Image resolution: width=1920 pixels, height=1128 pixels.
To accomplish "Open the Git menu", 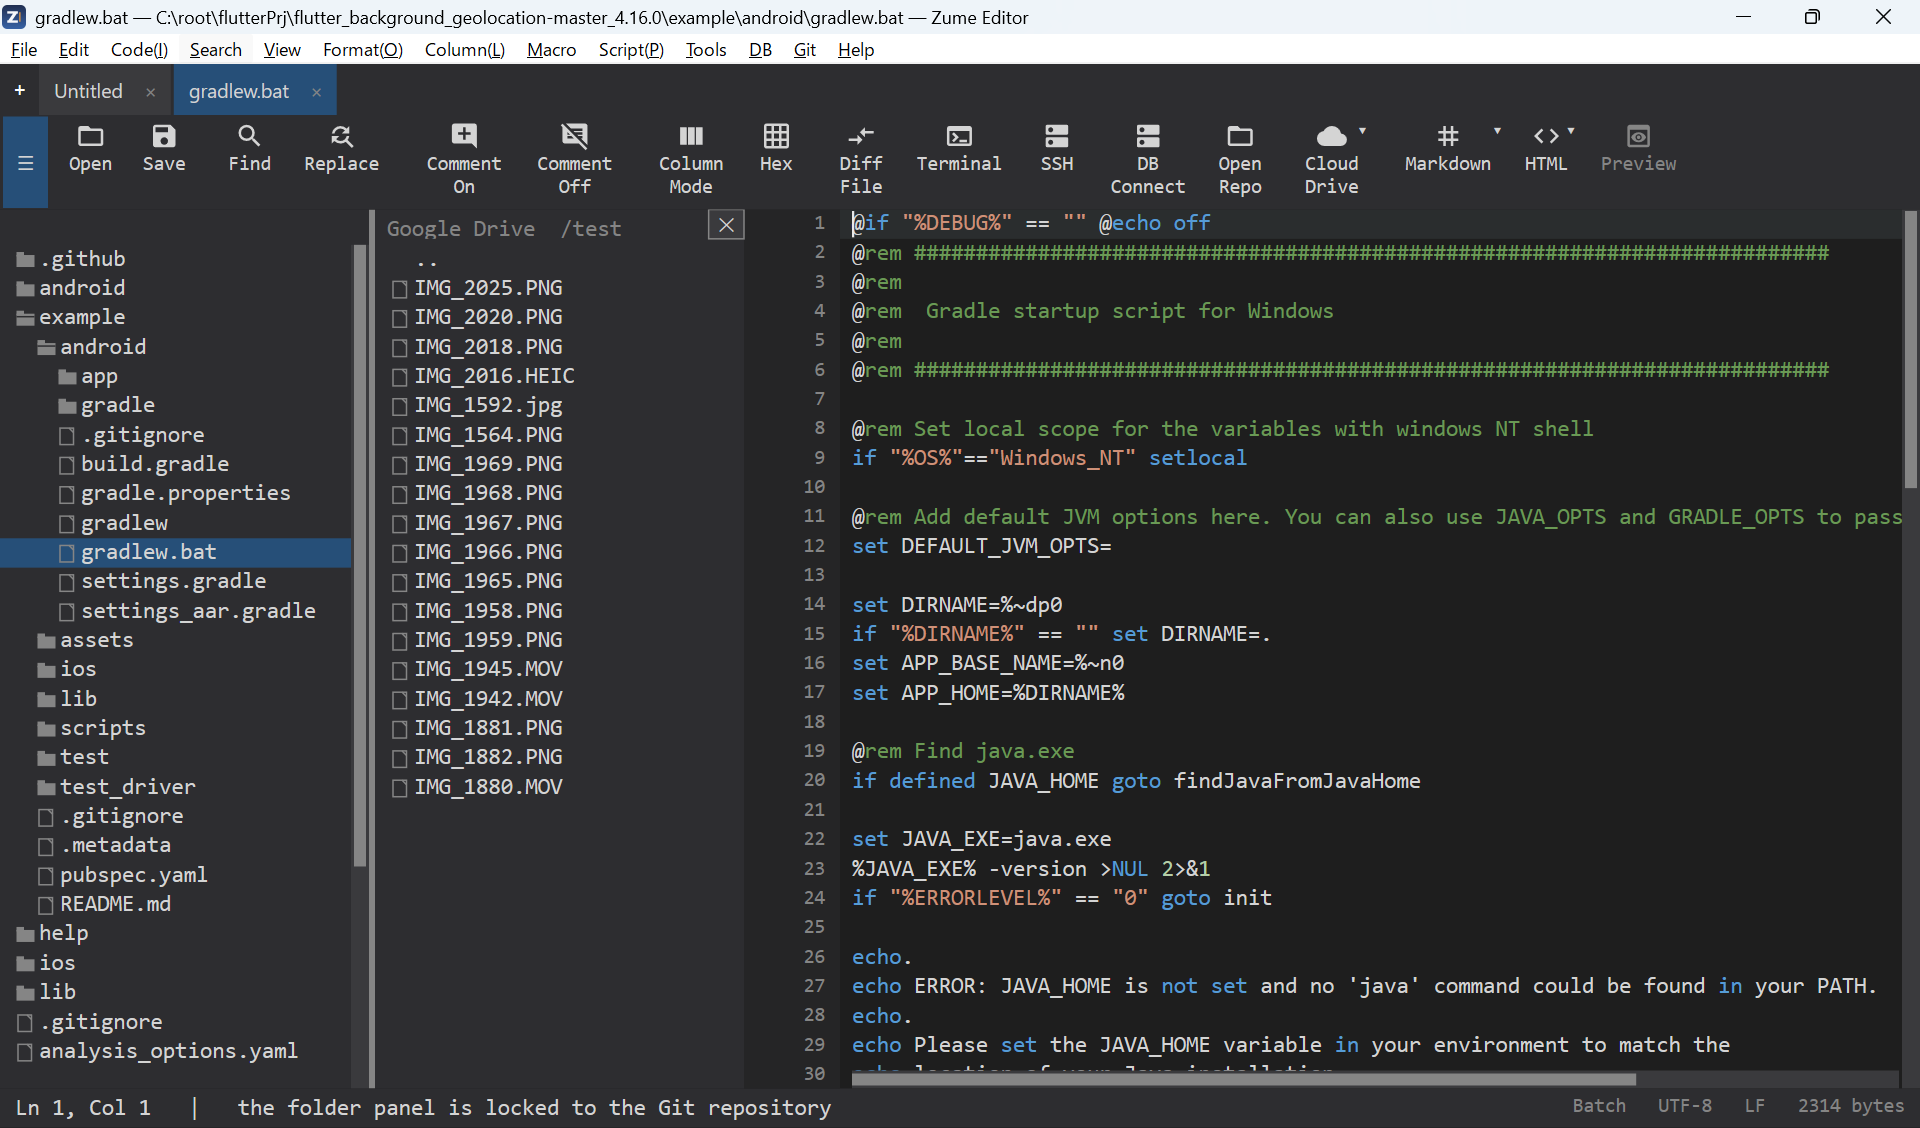I will click(804, 50).
